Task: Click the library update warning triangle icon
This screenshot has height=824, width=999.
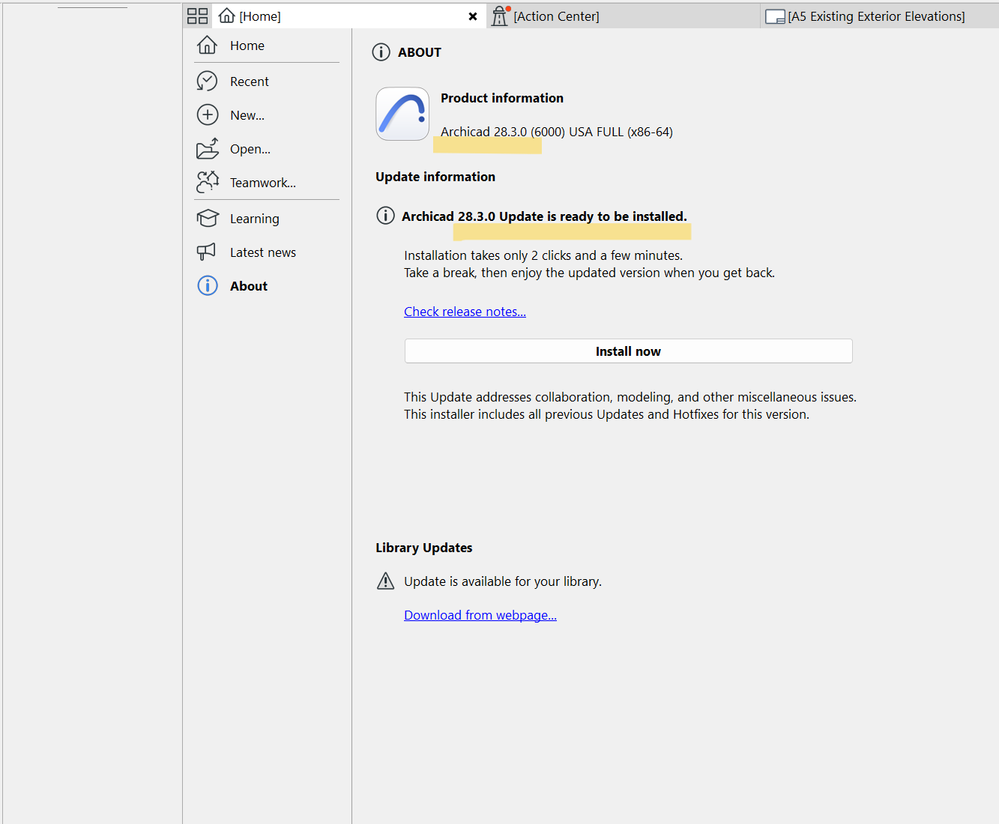Action: click(x=385, y=581)
